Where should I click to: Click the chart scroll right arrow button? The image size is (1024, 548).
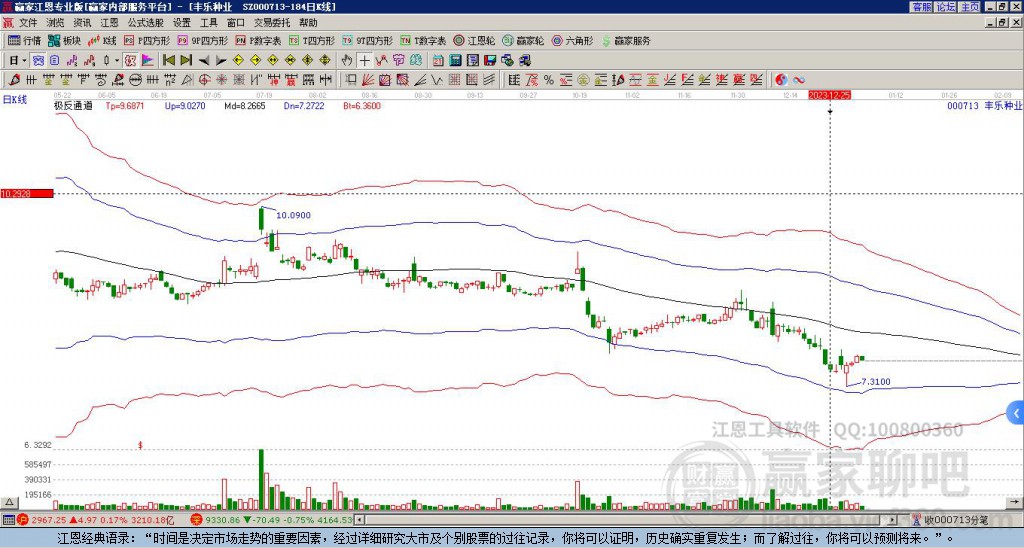[x=1015, y=502]
